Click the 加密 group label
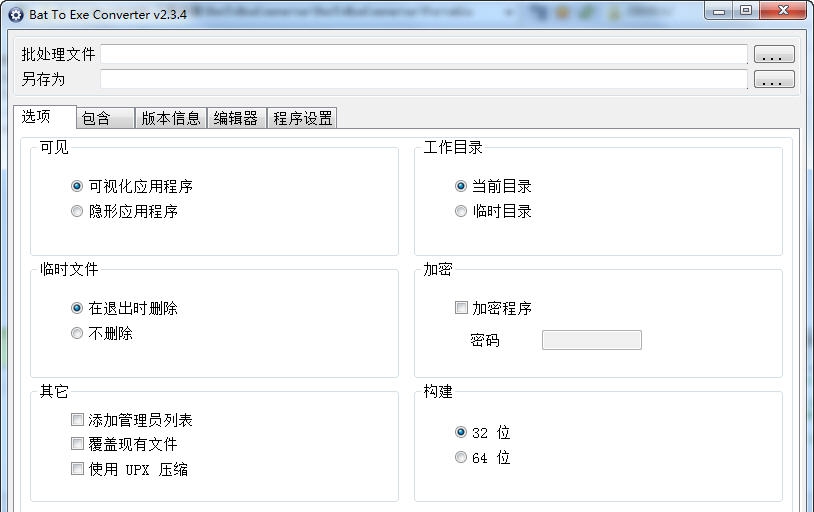This screenshot has width=814, height=512. coord(438,270)
